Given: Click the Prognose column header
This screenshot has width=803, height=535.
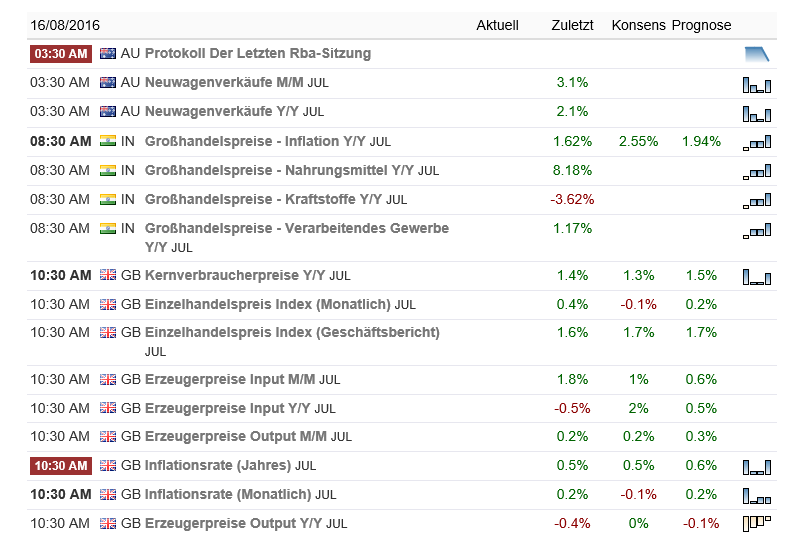Looking at the screenshot, I should (x=701, y=25).
